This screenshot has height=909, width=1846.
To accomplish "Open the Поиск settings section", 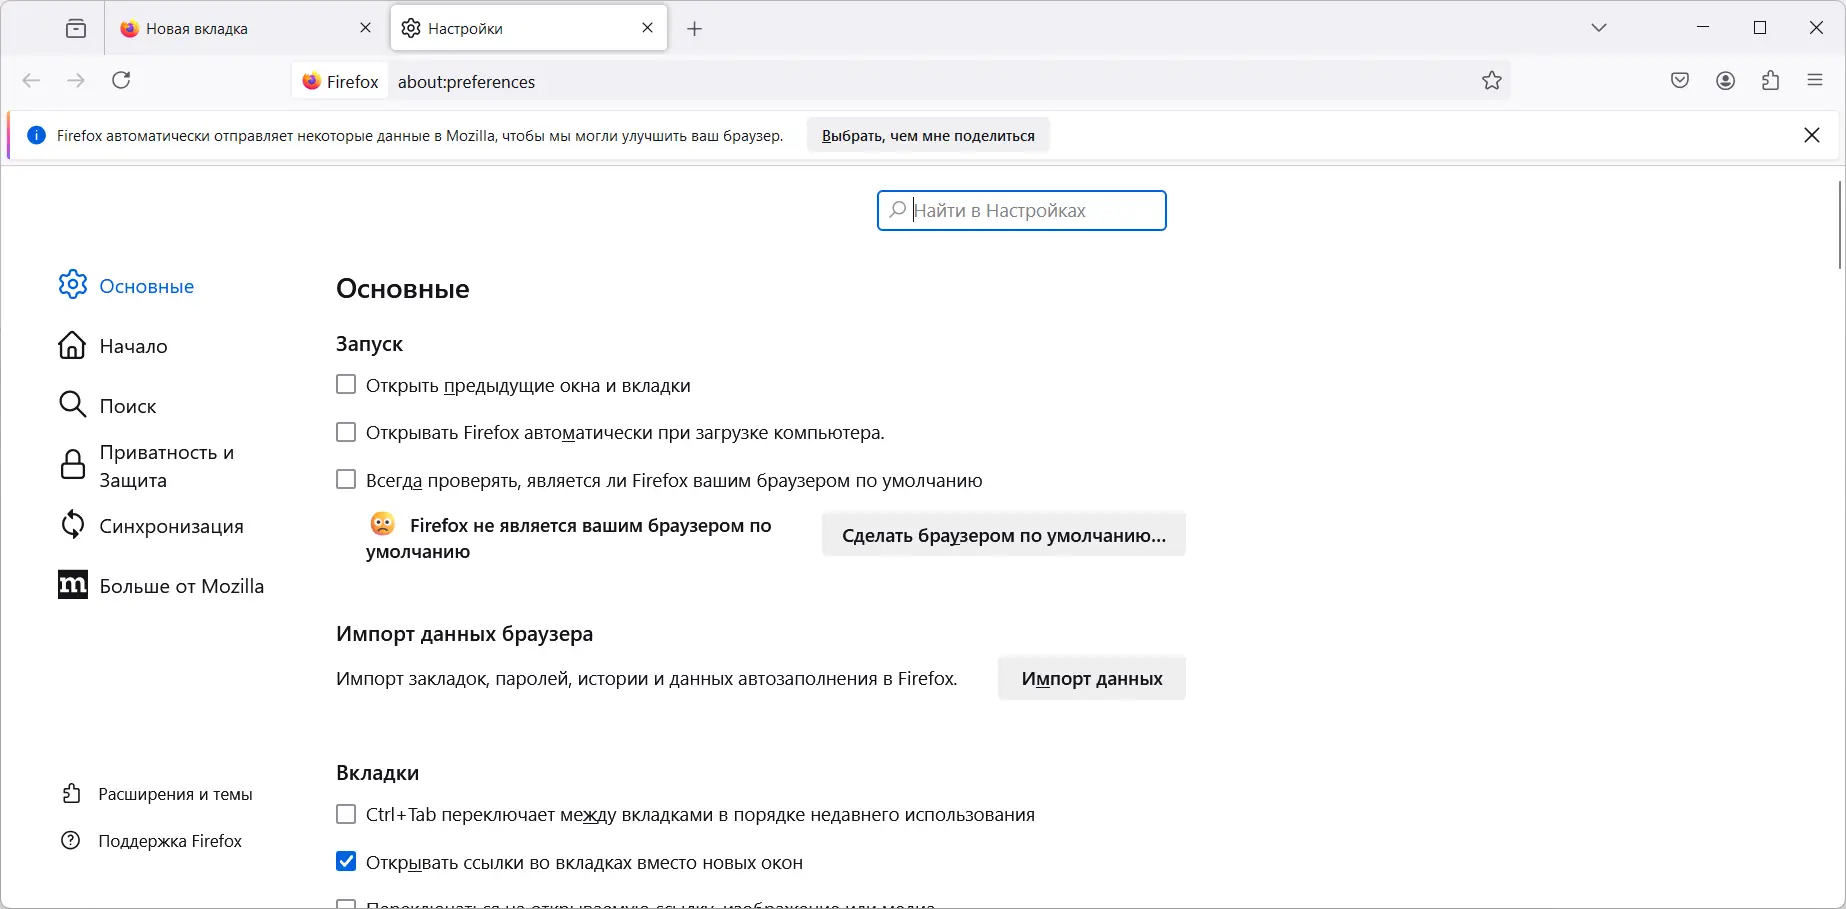I will click(127, 405).
